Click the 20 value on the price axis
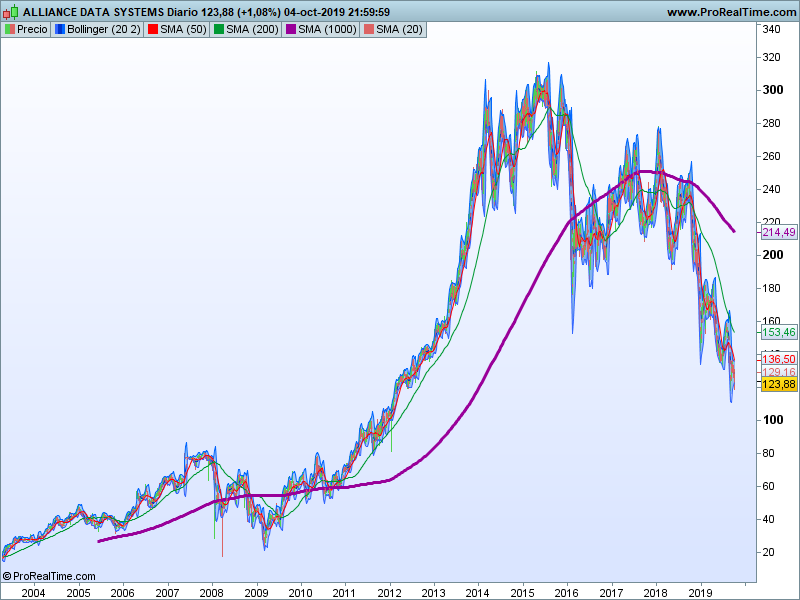Viewport: 800px width, 600px height. click(768, 552)
